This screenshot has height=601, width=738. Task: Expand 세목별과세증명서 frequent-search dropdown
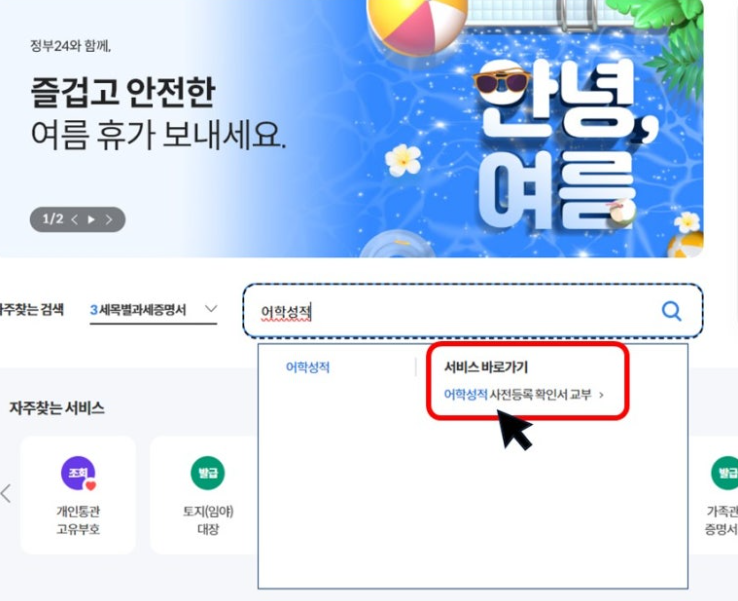coord(211,309)
